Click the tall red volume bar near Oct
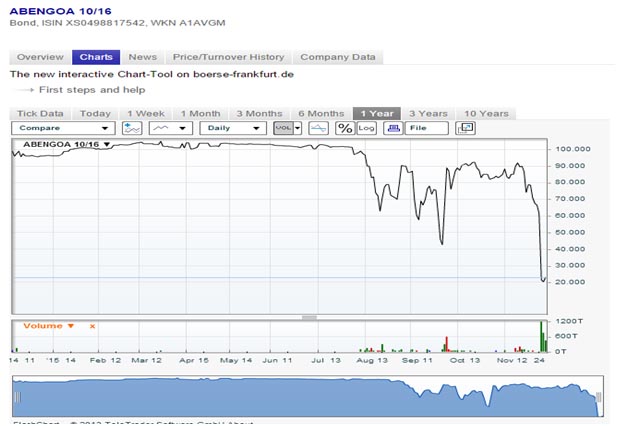617x426 pixels. tap(447, 344)
